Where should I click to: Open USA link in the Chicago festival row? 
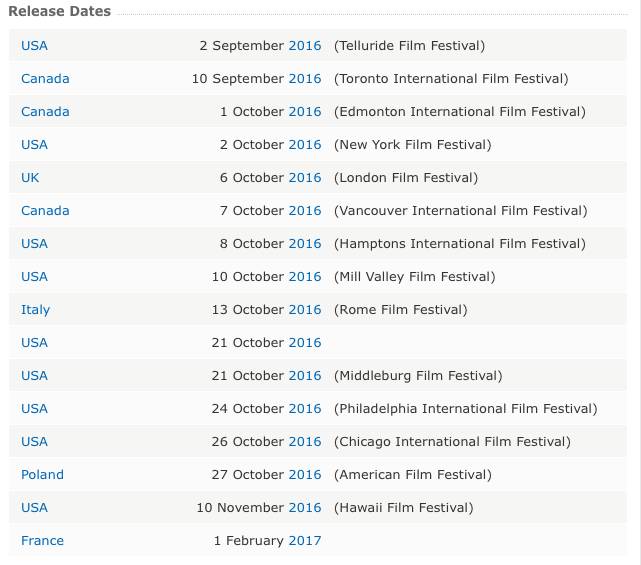[34, 442]
